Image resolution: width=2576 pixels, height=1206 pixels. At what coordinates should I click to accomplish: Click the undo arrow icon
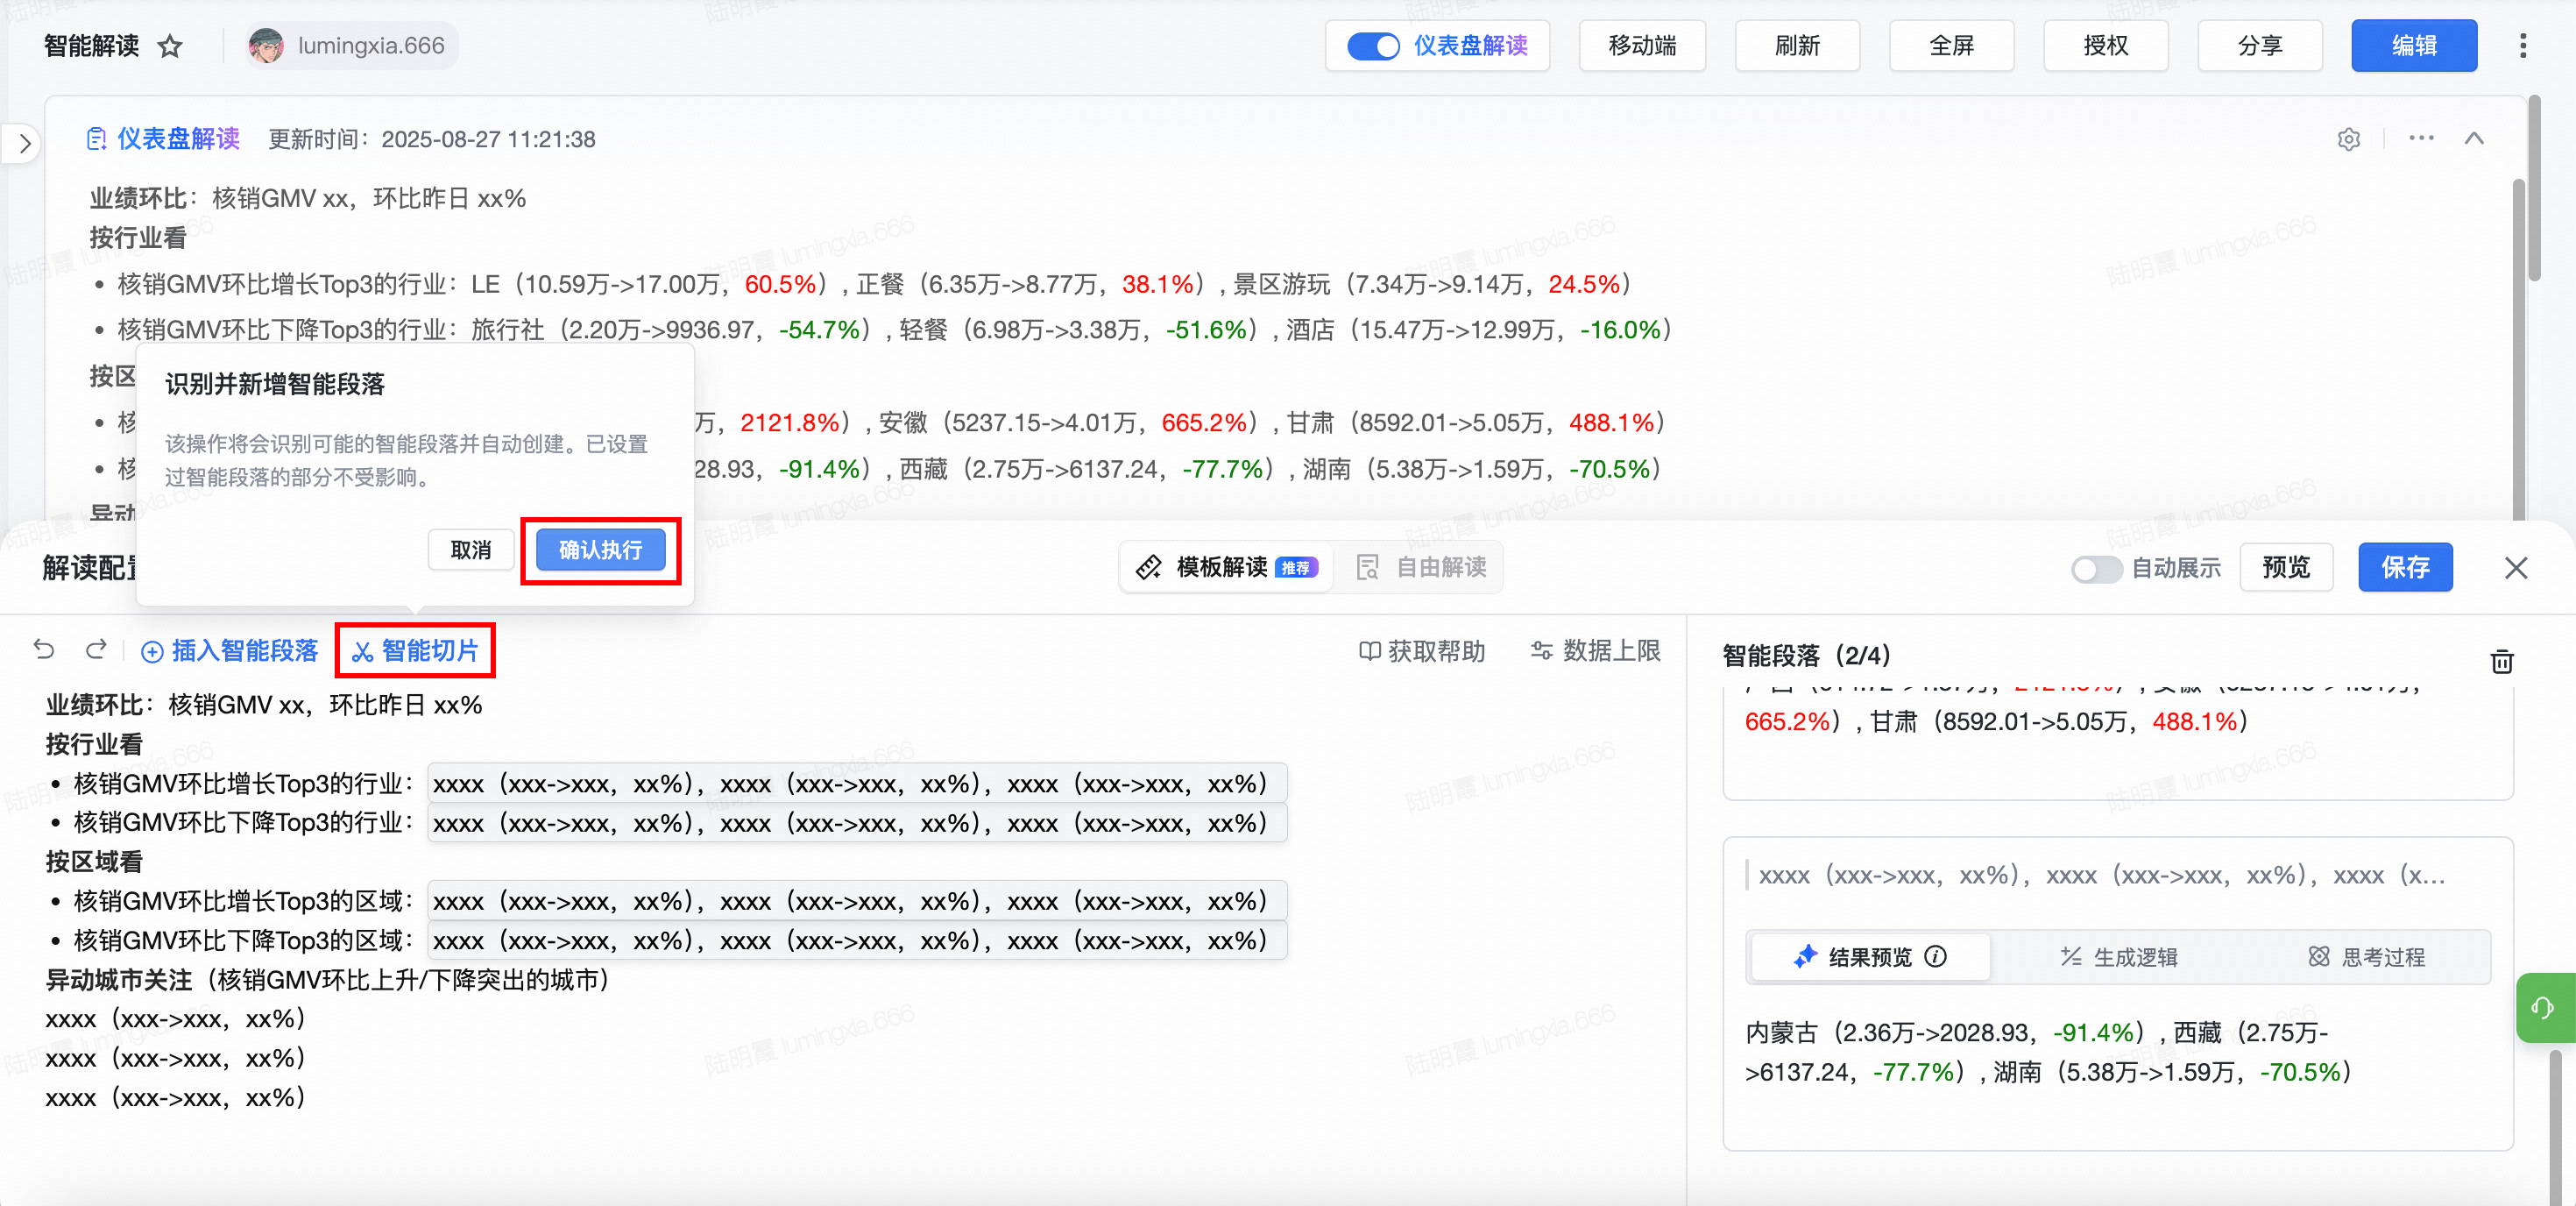tap(44, 650)
